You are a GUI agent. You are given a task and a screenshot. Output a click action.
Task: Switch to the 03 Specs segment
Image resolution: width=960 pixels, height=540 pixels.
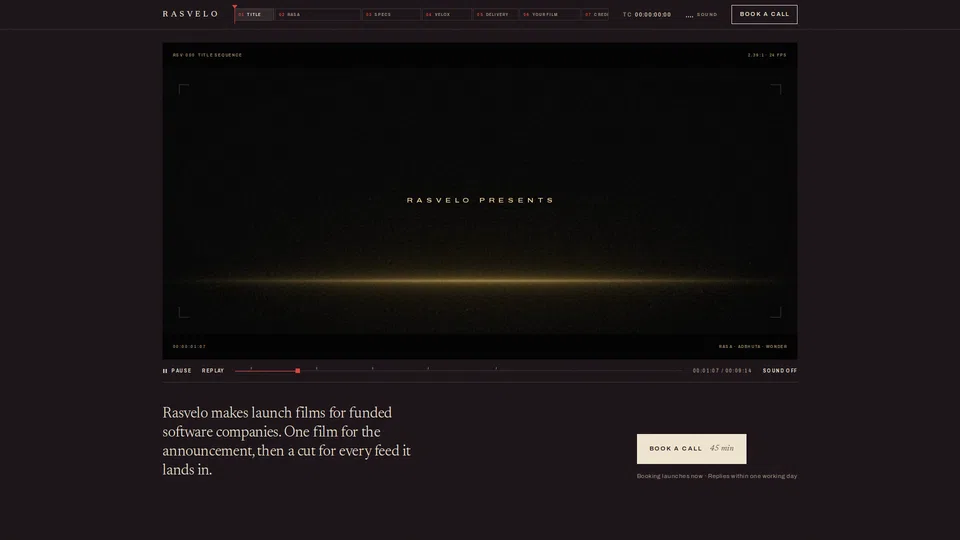pyautogui.click(x=391, y=14)
